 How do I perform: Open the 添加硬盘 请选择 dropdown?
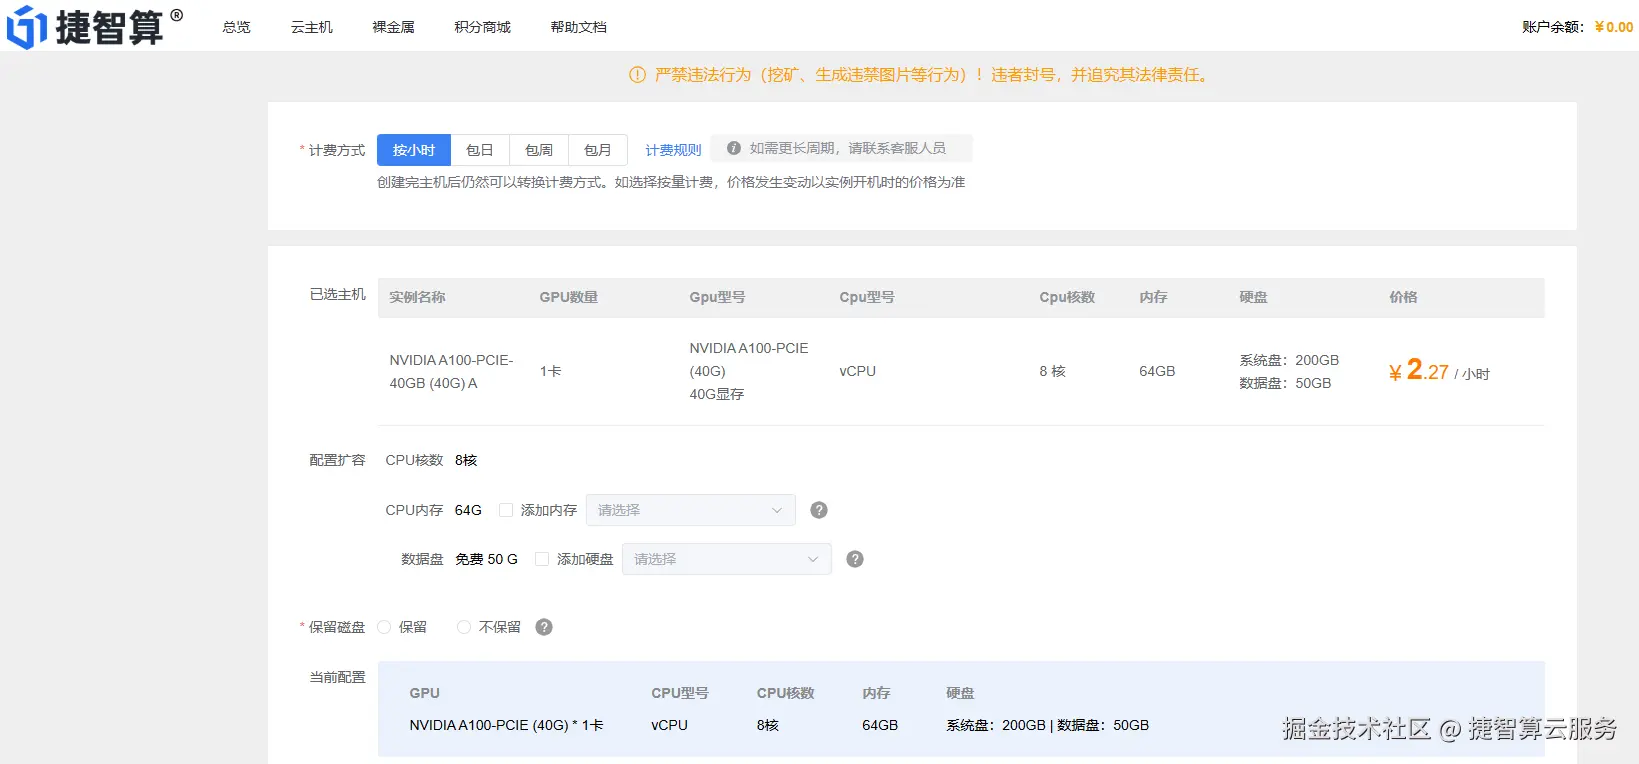[727, 559]
